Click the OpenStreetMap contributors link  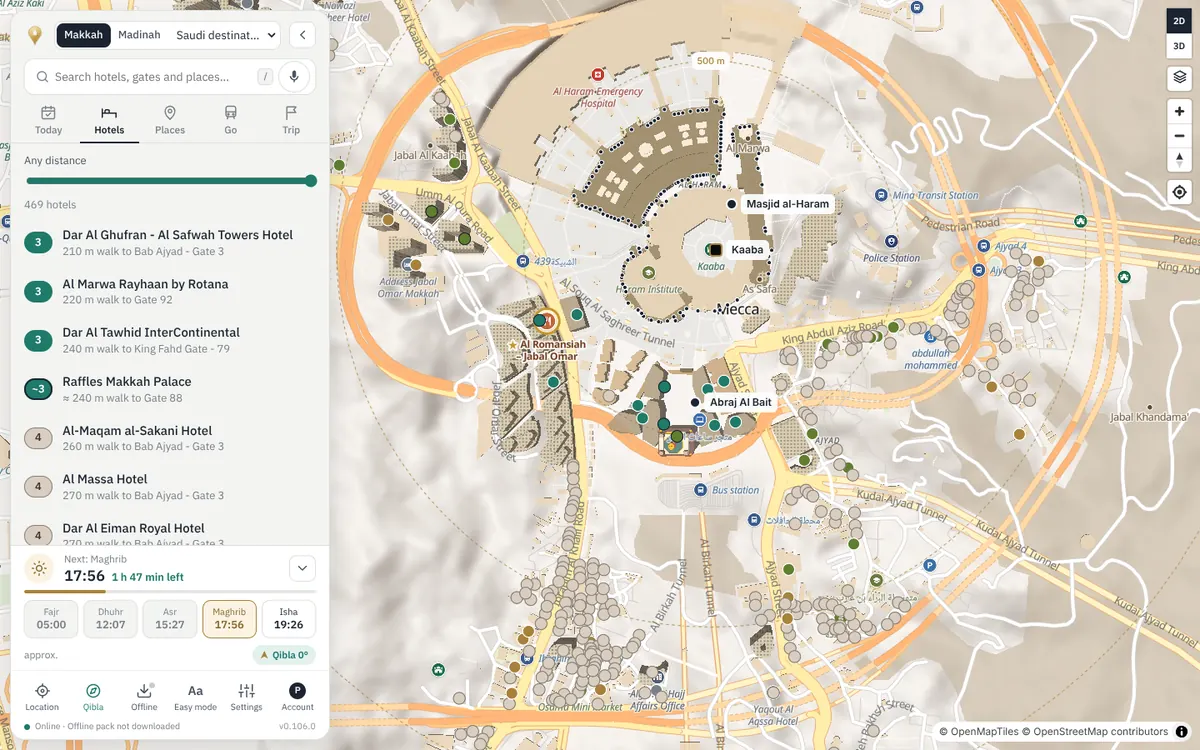[1096, 732]
